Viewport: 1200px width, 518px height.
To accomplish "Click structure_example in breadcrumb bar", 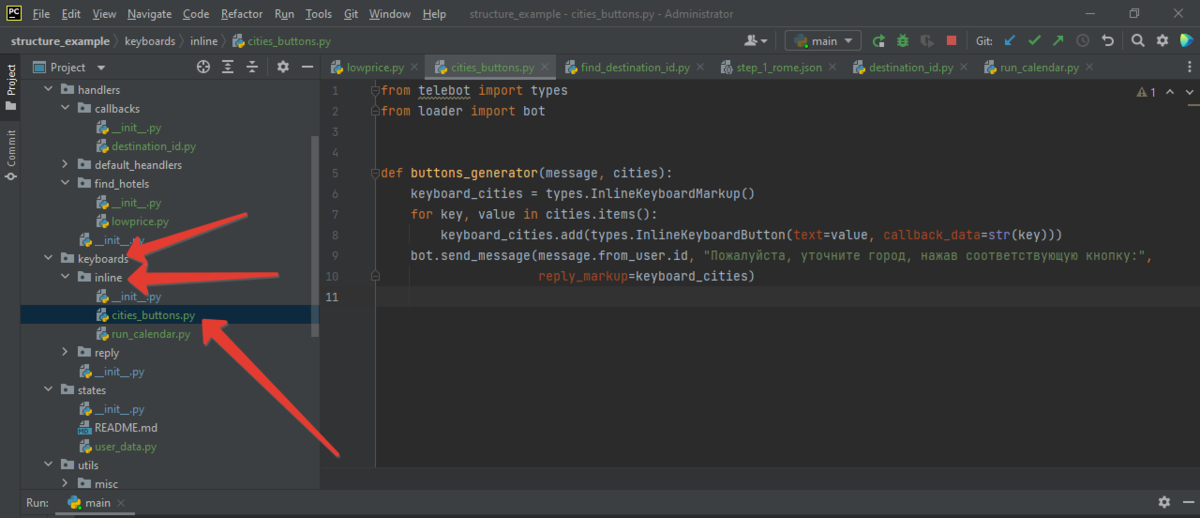I will click(x=60, y=41).
